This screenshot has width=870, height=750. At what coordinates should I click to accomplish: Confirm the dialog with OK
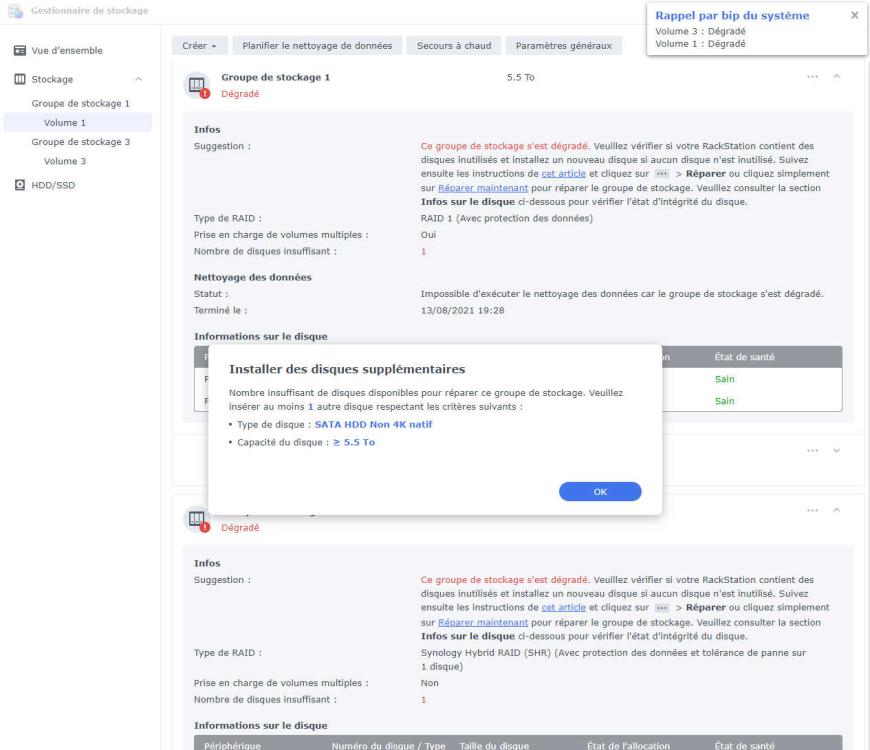pyautogui.click(x=600, y=491)
